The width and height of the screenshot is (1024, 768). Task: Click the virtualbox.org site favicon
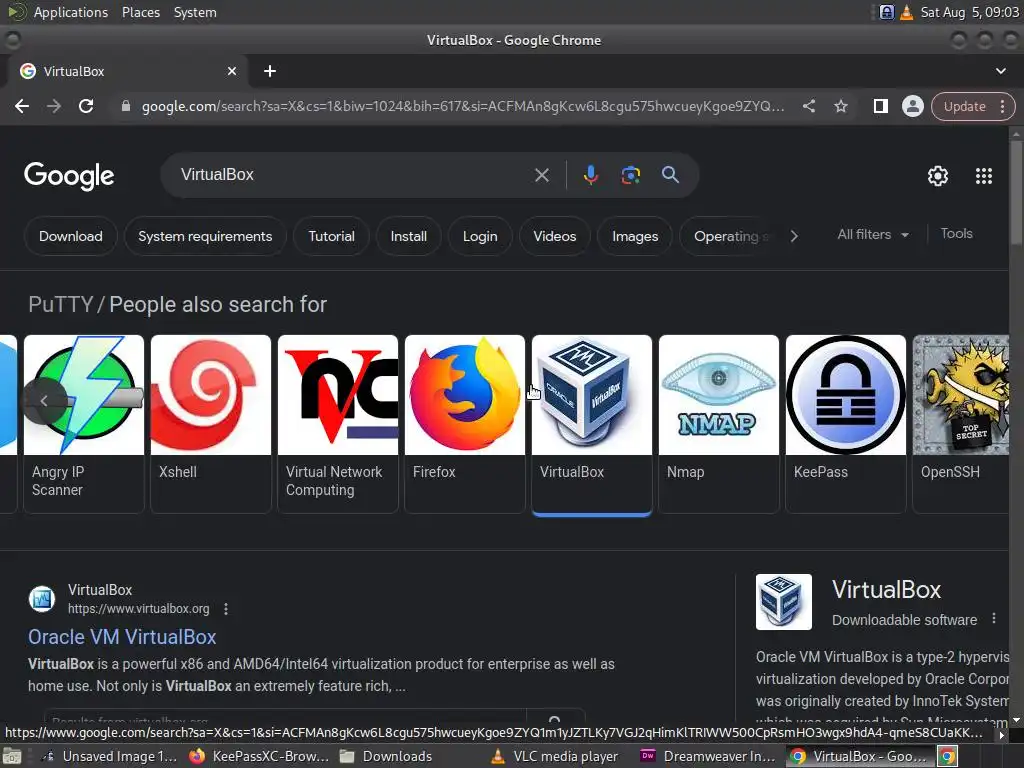pos(42,599)
